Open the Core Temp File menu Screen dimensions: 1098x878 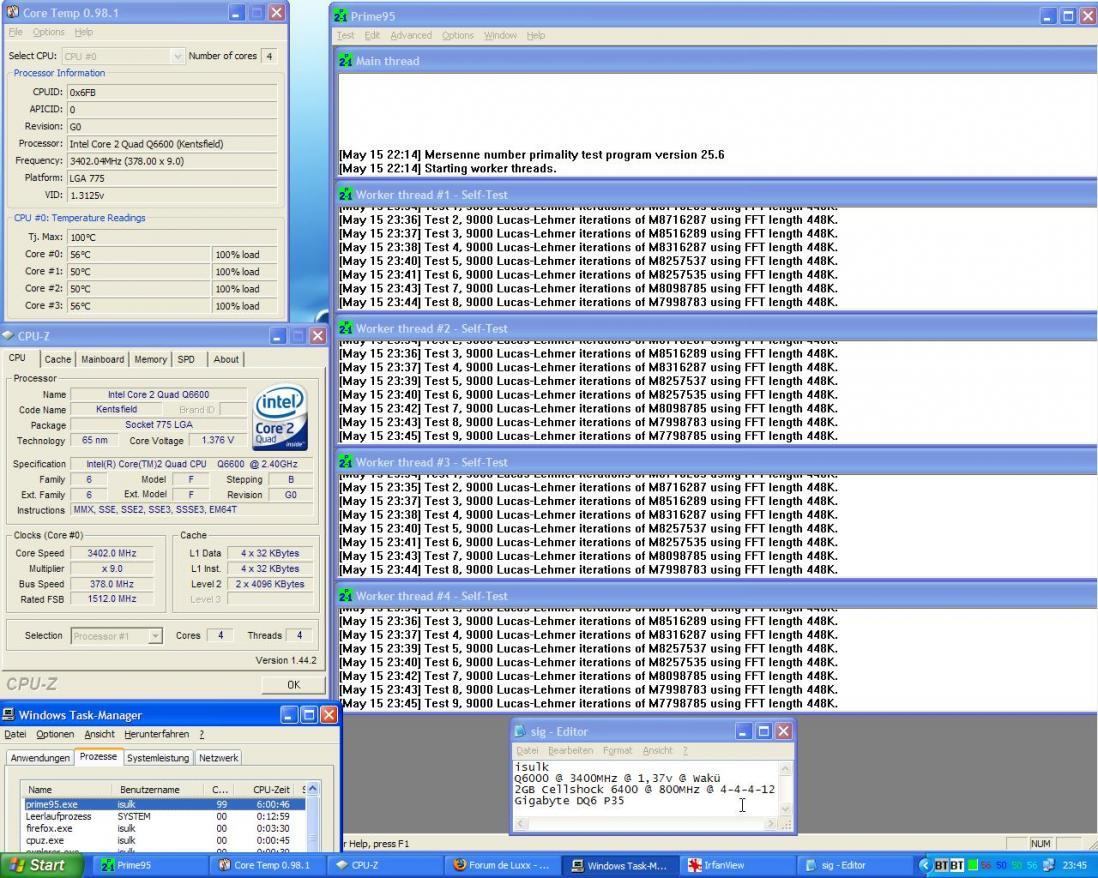15,32
